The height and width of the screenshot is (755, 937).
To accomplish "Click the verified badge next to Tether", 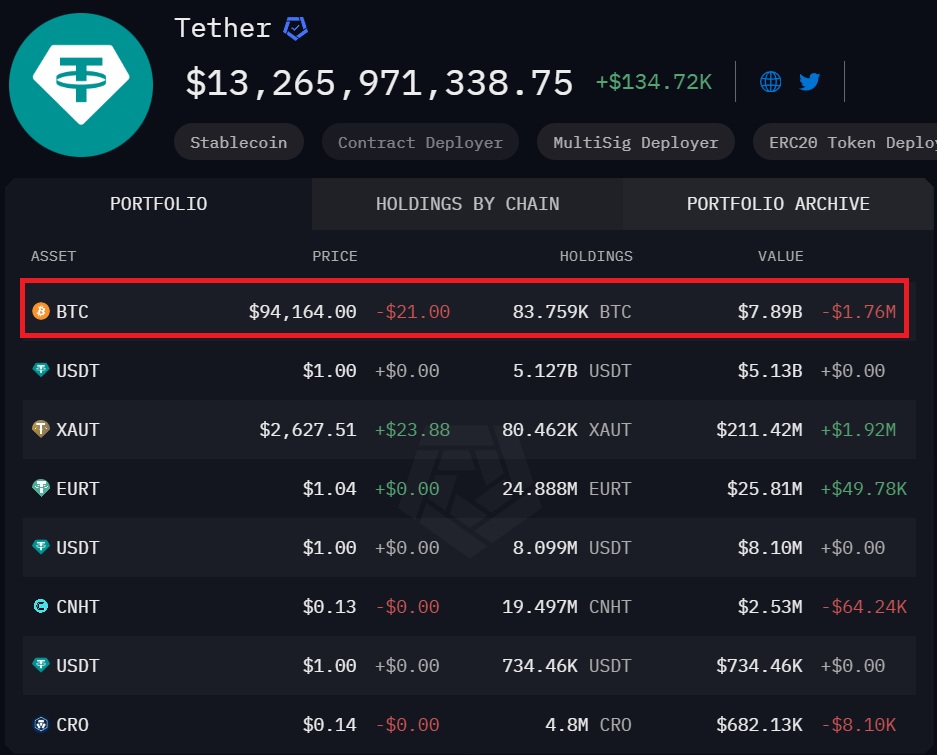I will tap(295, 28).
